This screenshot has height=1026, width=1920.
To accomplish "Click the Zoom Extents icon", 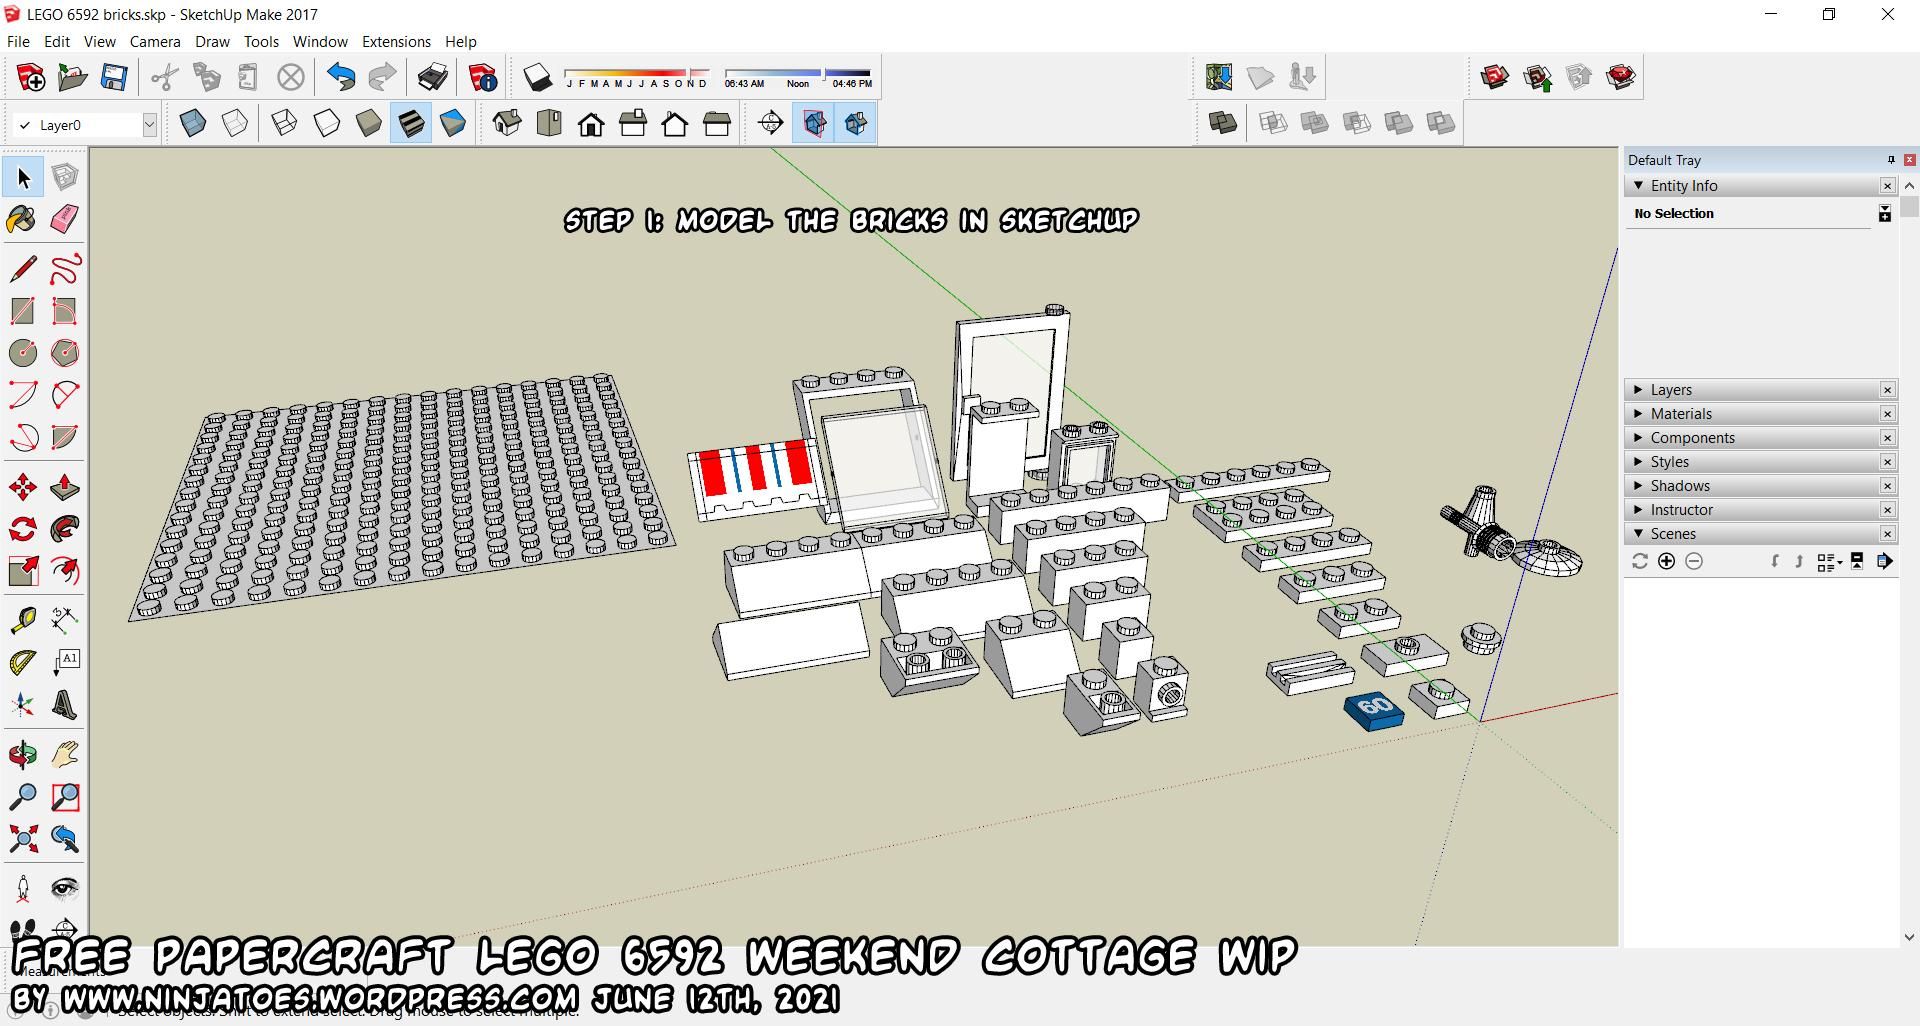I will click(22, 838).
